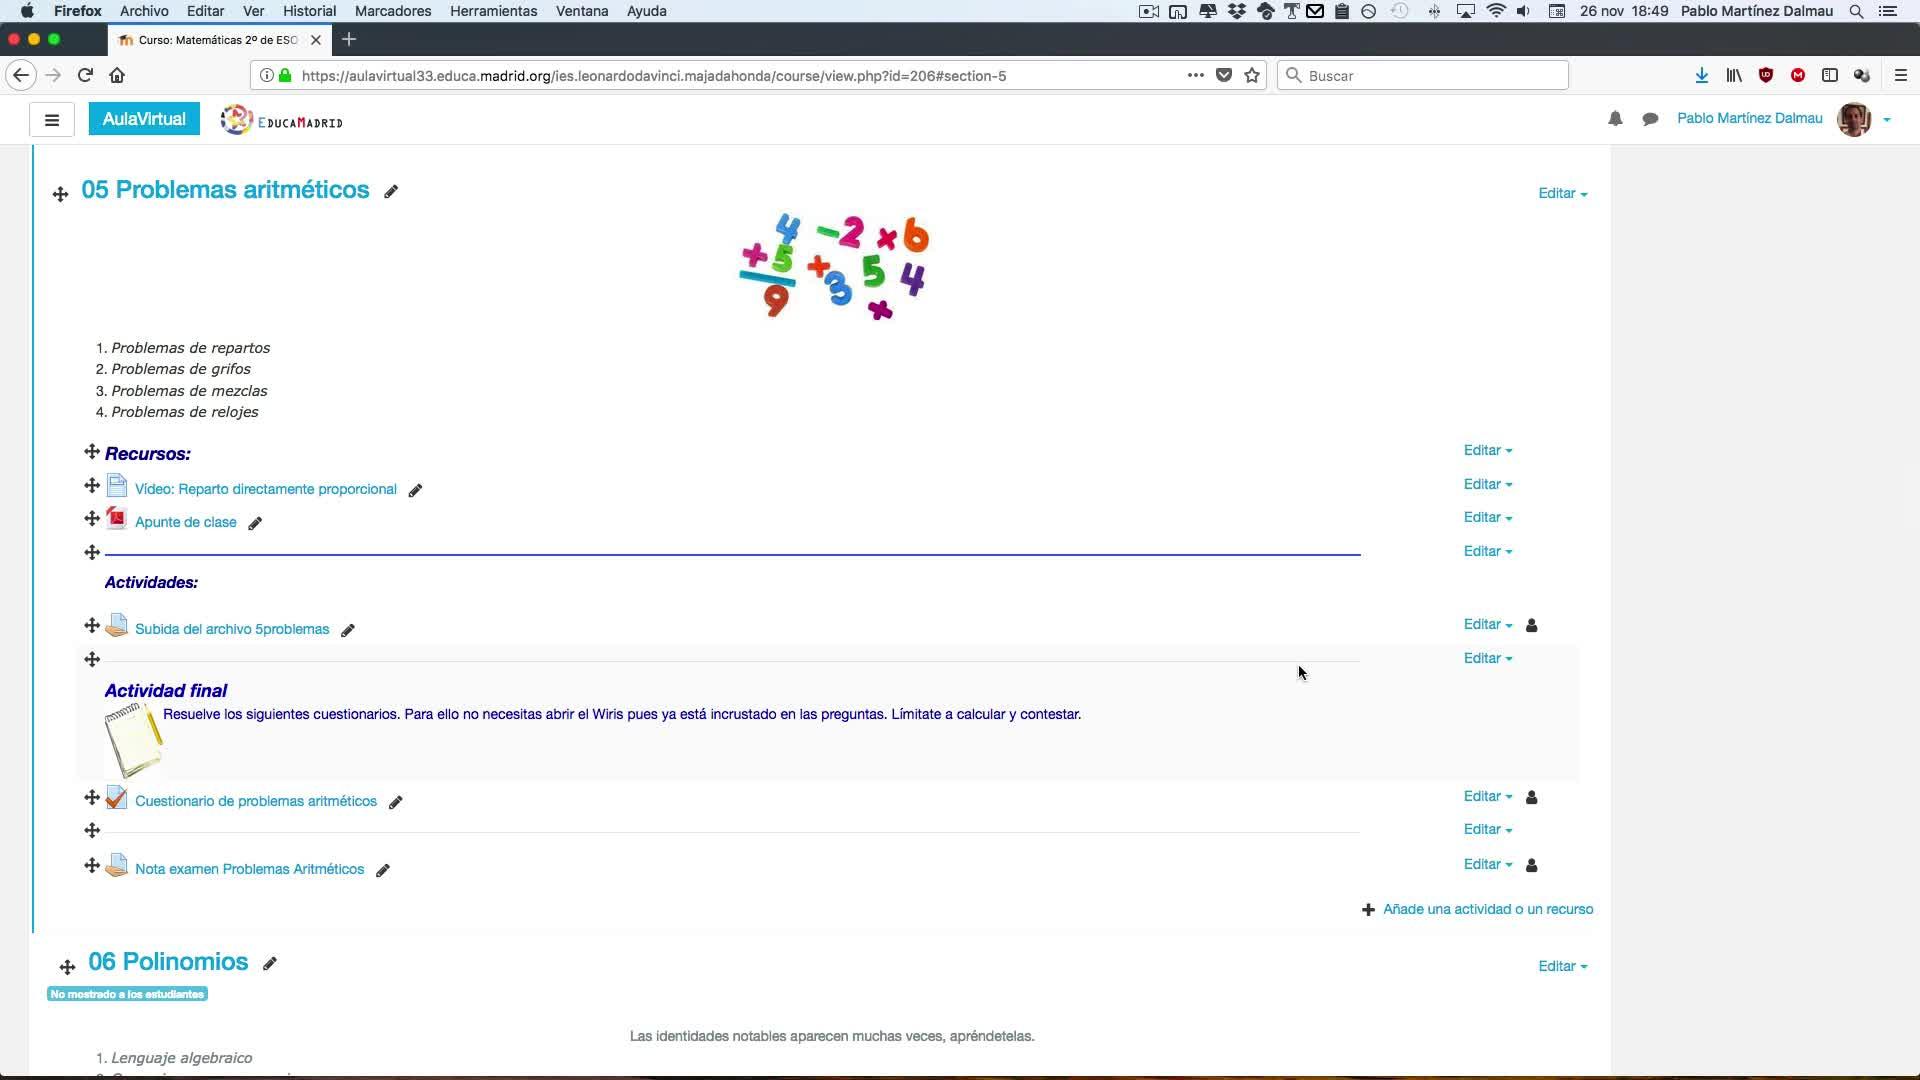Expand Editar dropdown for section 05
Screen dimensions: 1920x1080
pos(1562,194)
